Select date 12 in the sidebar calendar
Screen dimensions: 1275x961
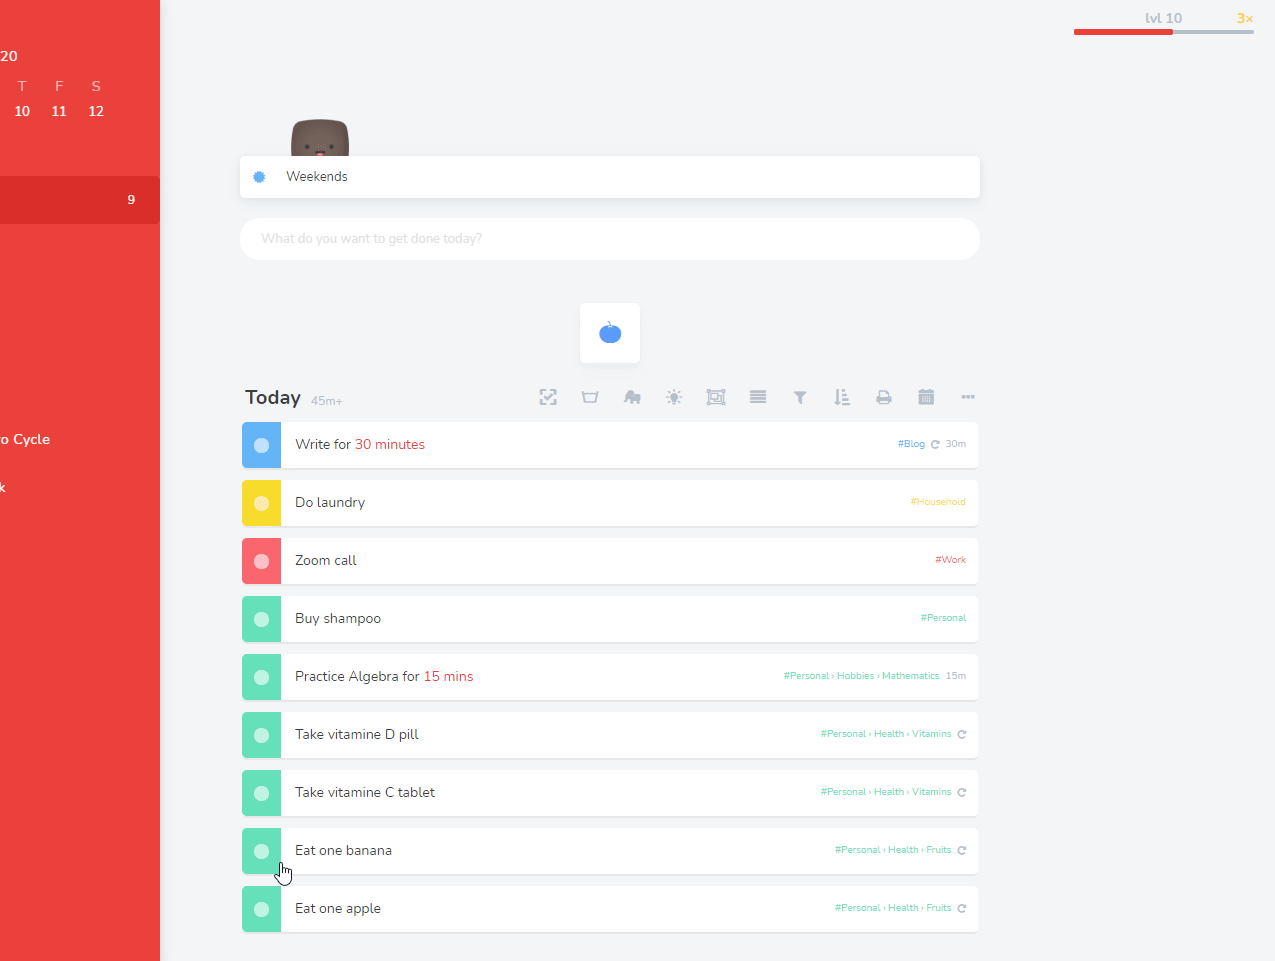click(96, 111)
